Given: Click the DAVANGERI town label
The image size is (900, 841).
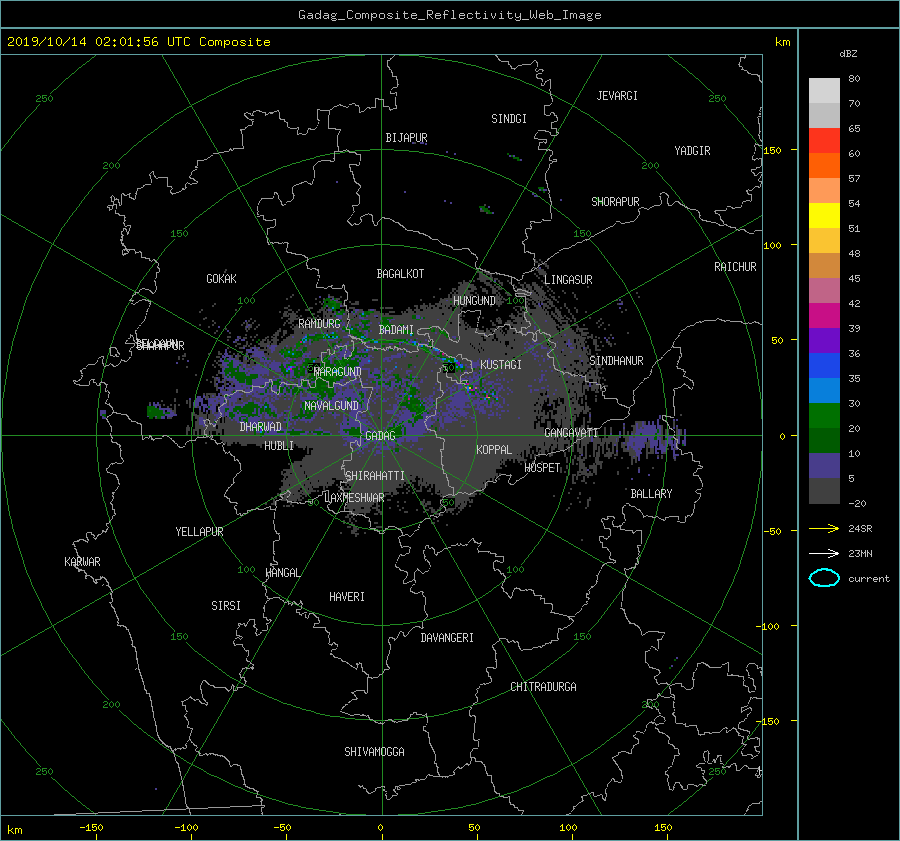Looking at the screenshot, I should (447, 638).
